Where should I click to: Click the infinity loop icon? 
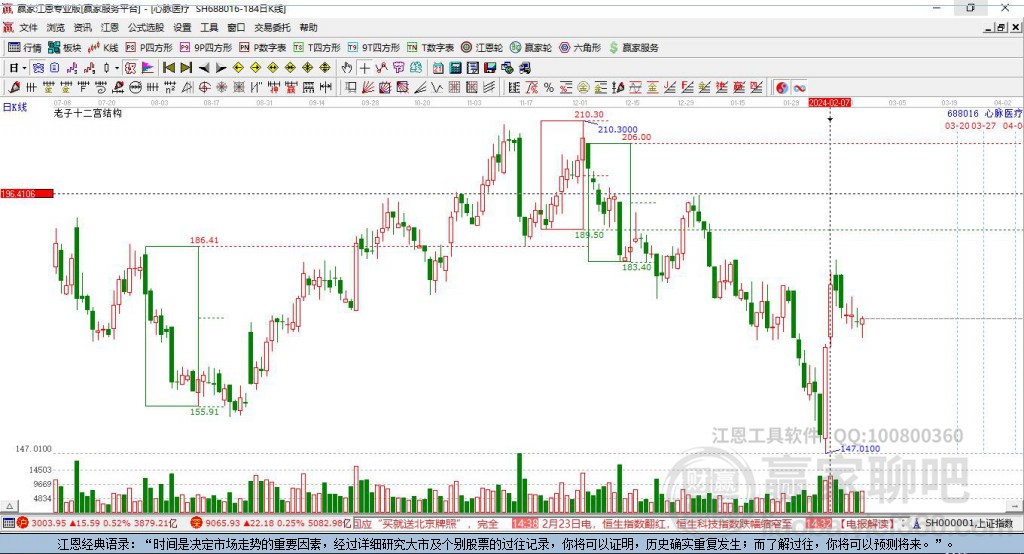[x=799, y=88]
